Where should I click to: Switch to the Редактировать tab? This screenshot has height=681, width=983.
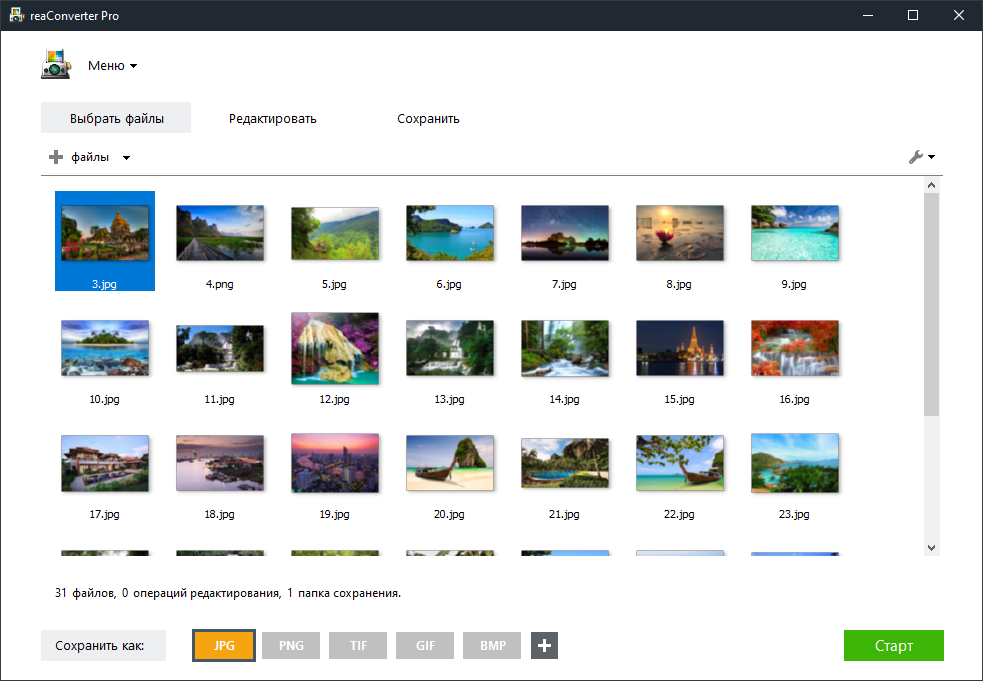coord(272,118)
